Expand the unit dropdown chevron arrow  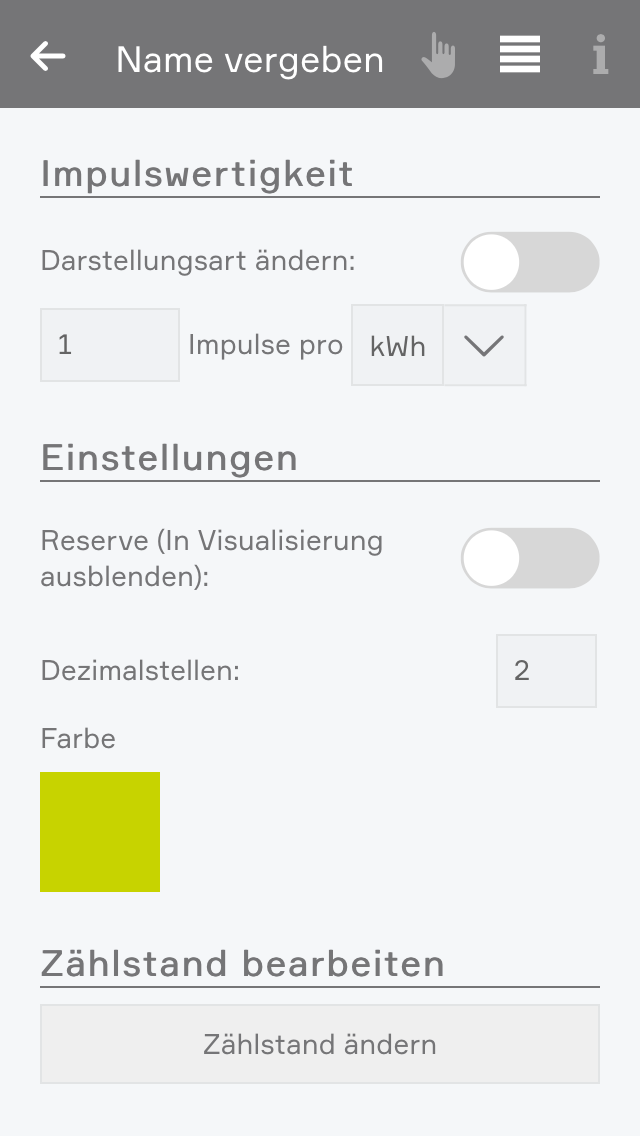pyautogui.click(x=484, y=346)
